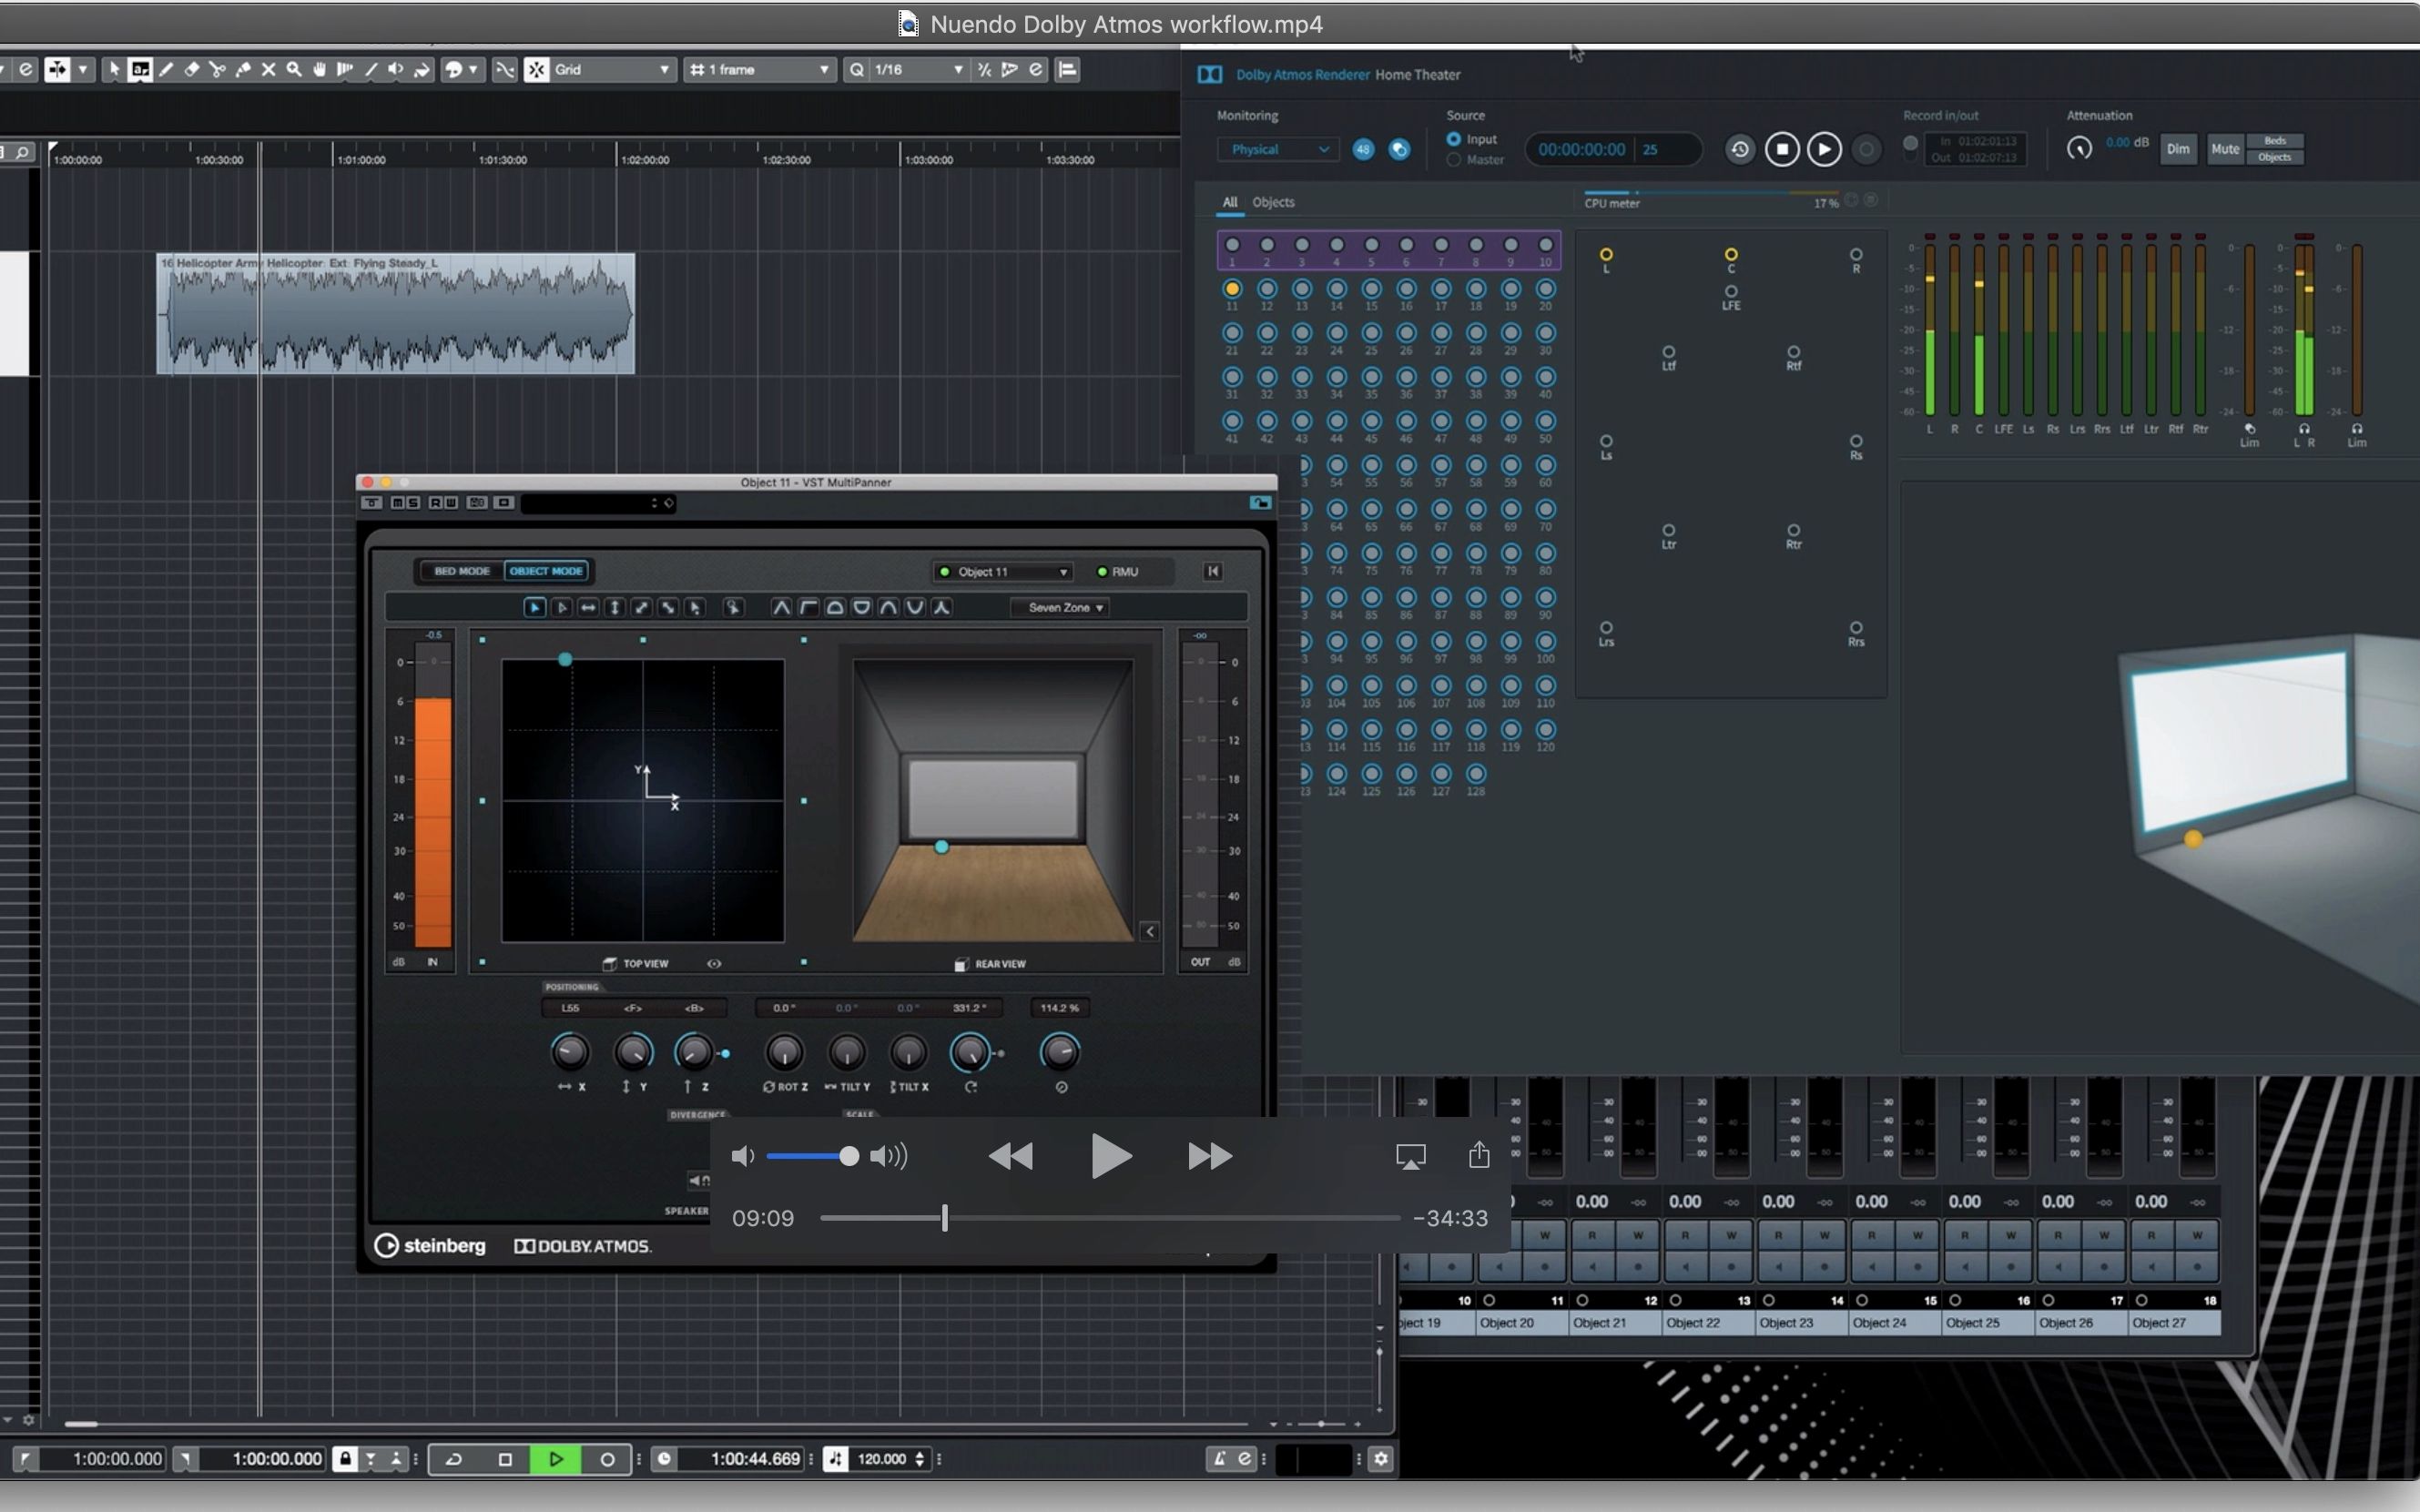Open the color tool dropdown arrow

[473, 69]
